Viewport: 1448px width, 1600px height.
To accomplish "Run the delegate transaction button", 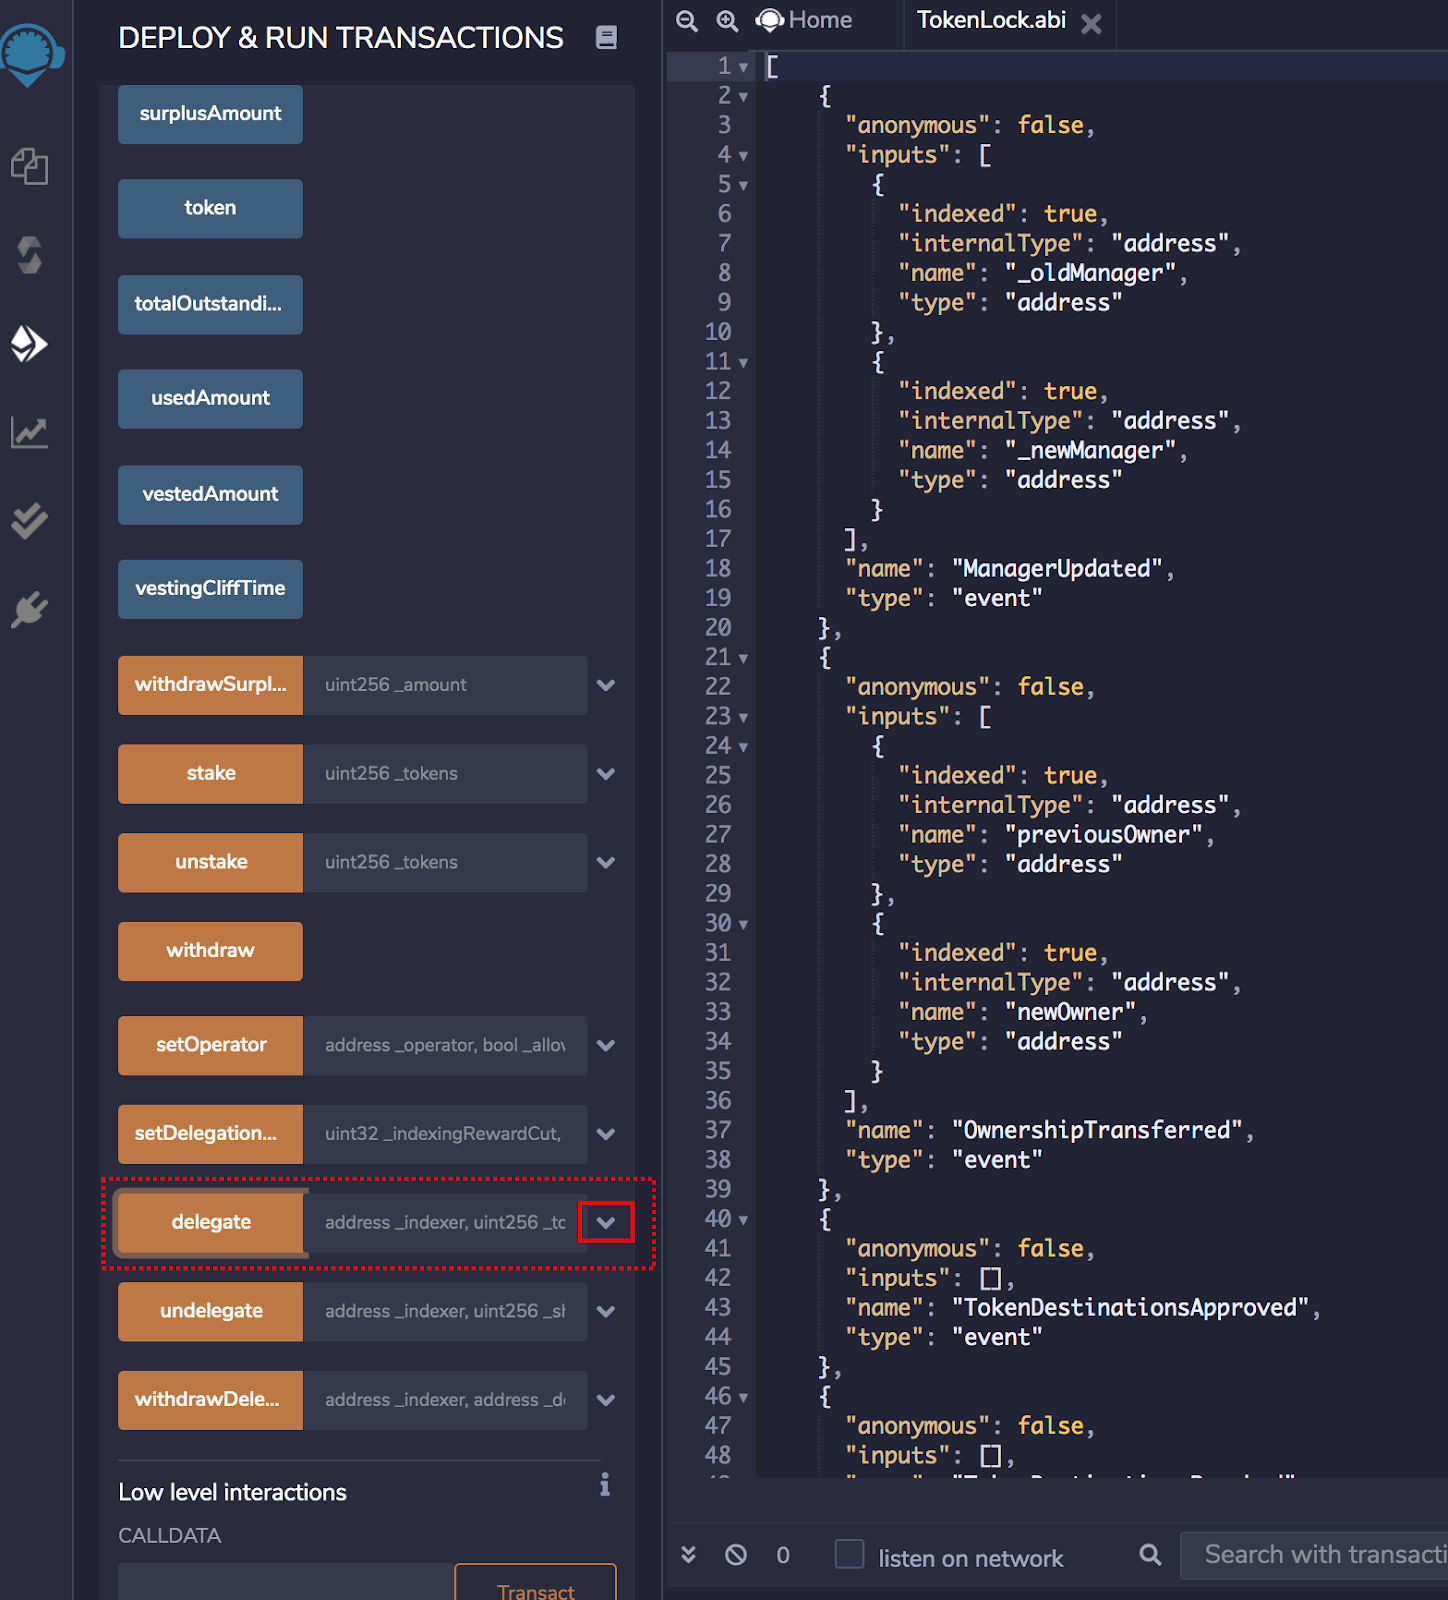I will point(210,1222).
